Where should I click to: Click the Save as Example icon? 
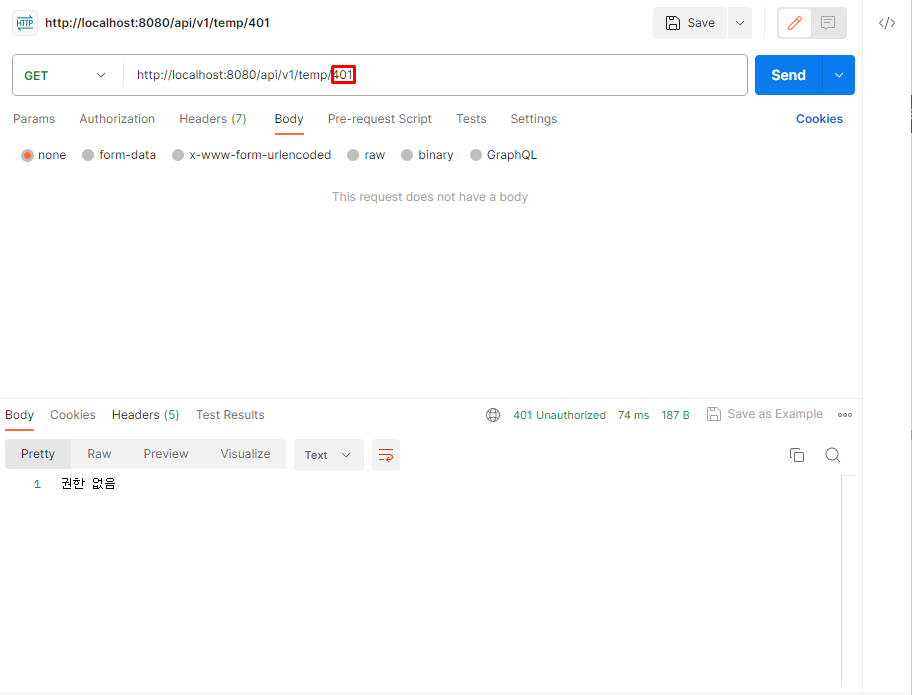713,414
